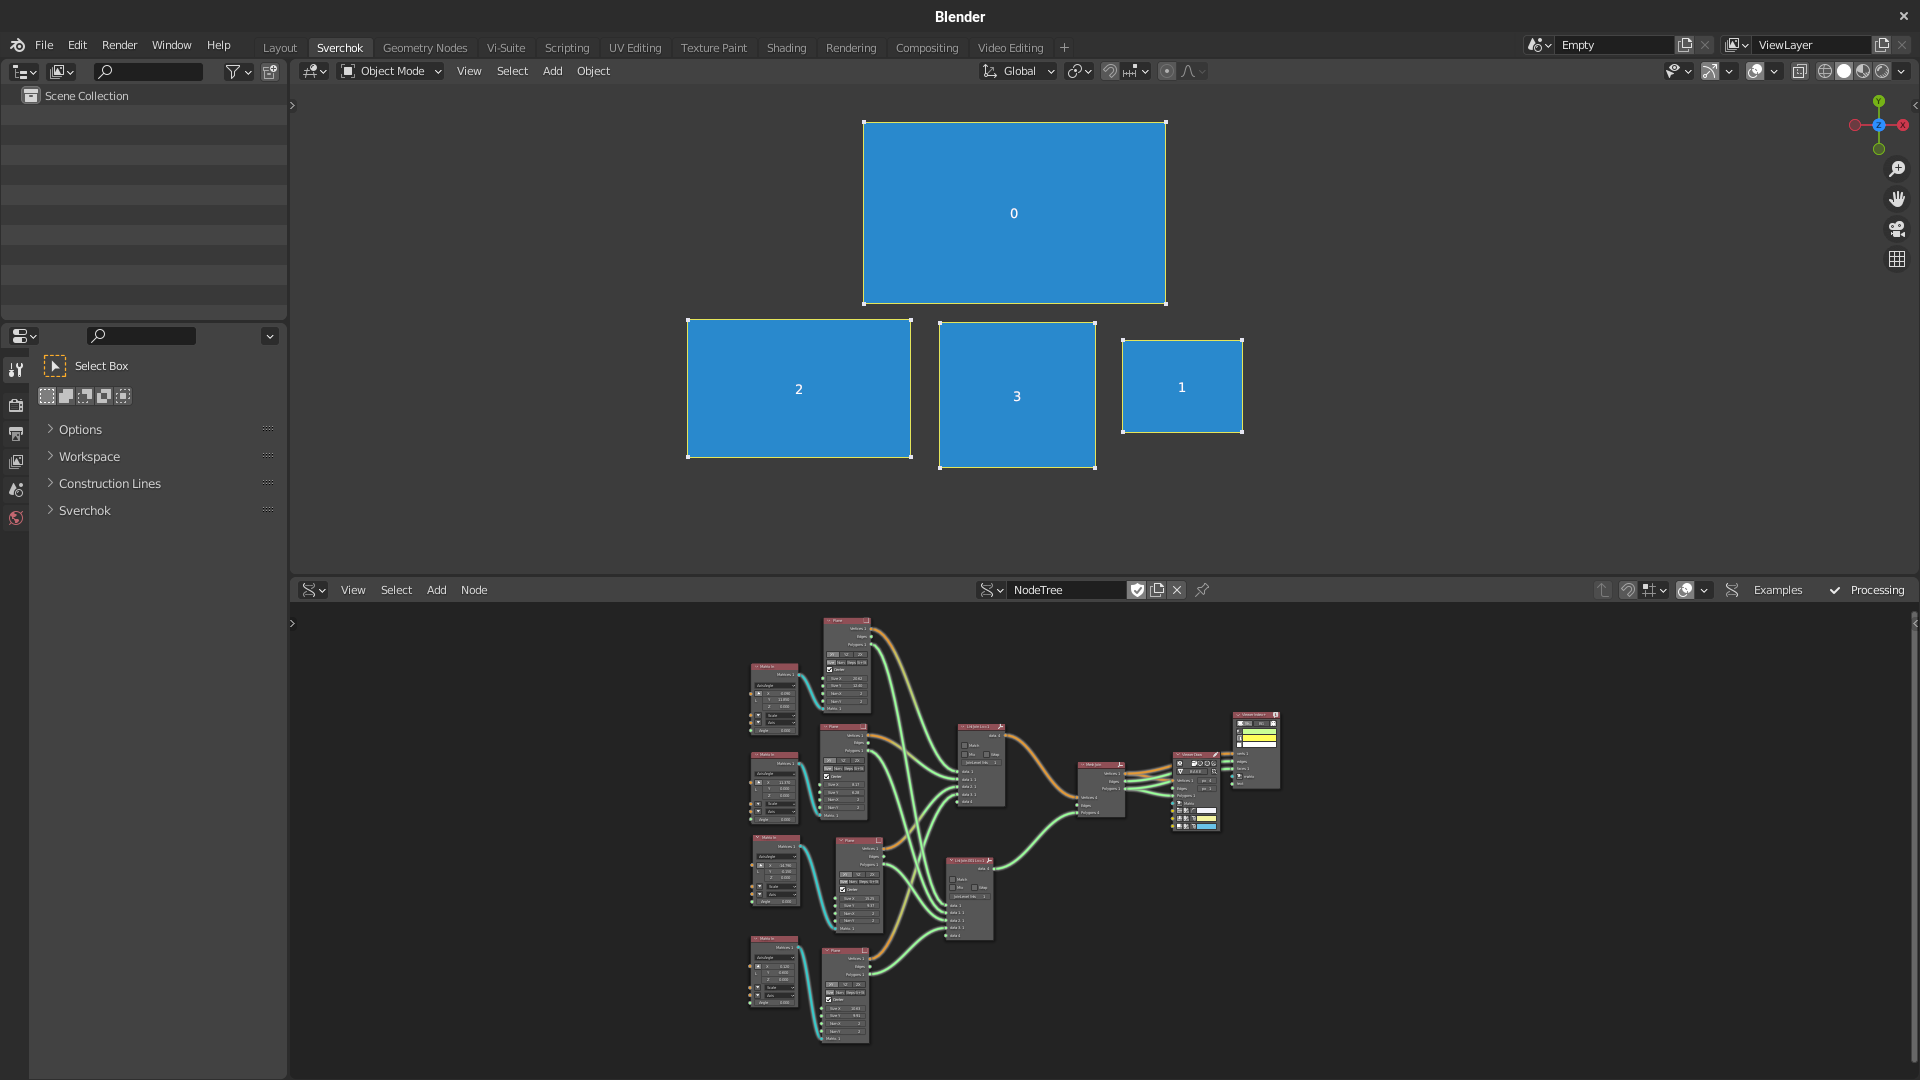Pin the current node tree in the node editor
The width and height of the screenshot is (1920, 1080).
(x=1201, y=590)
